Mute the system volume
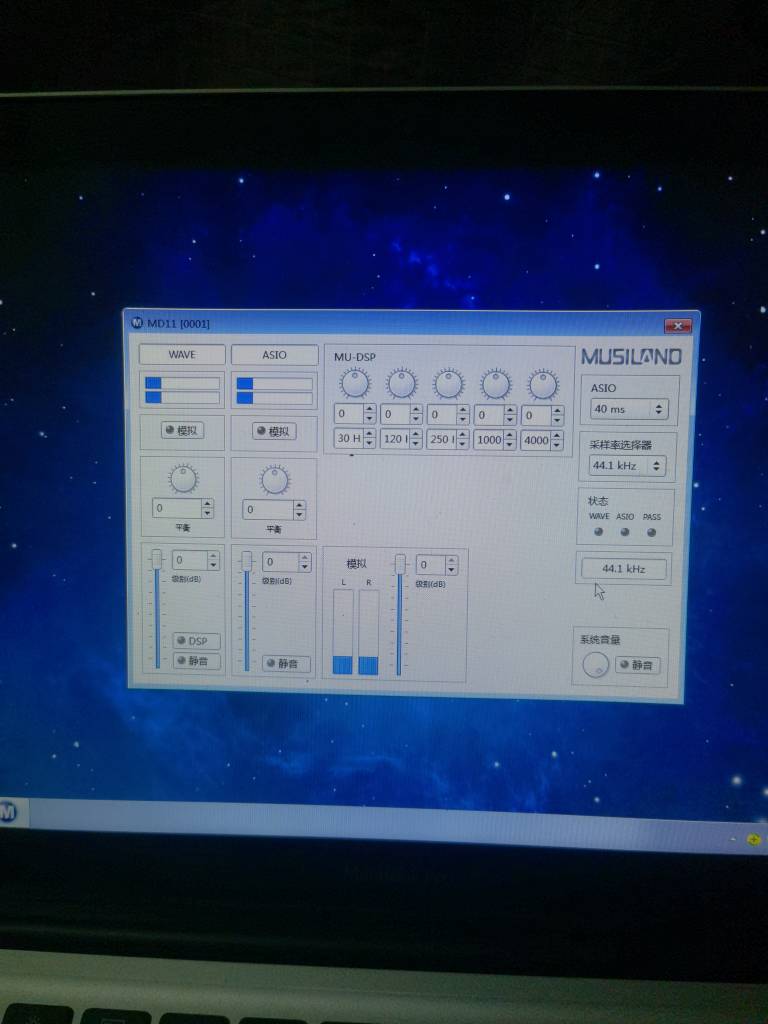The height and width of the screenshot is (1024, 768). click(637, 665)
